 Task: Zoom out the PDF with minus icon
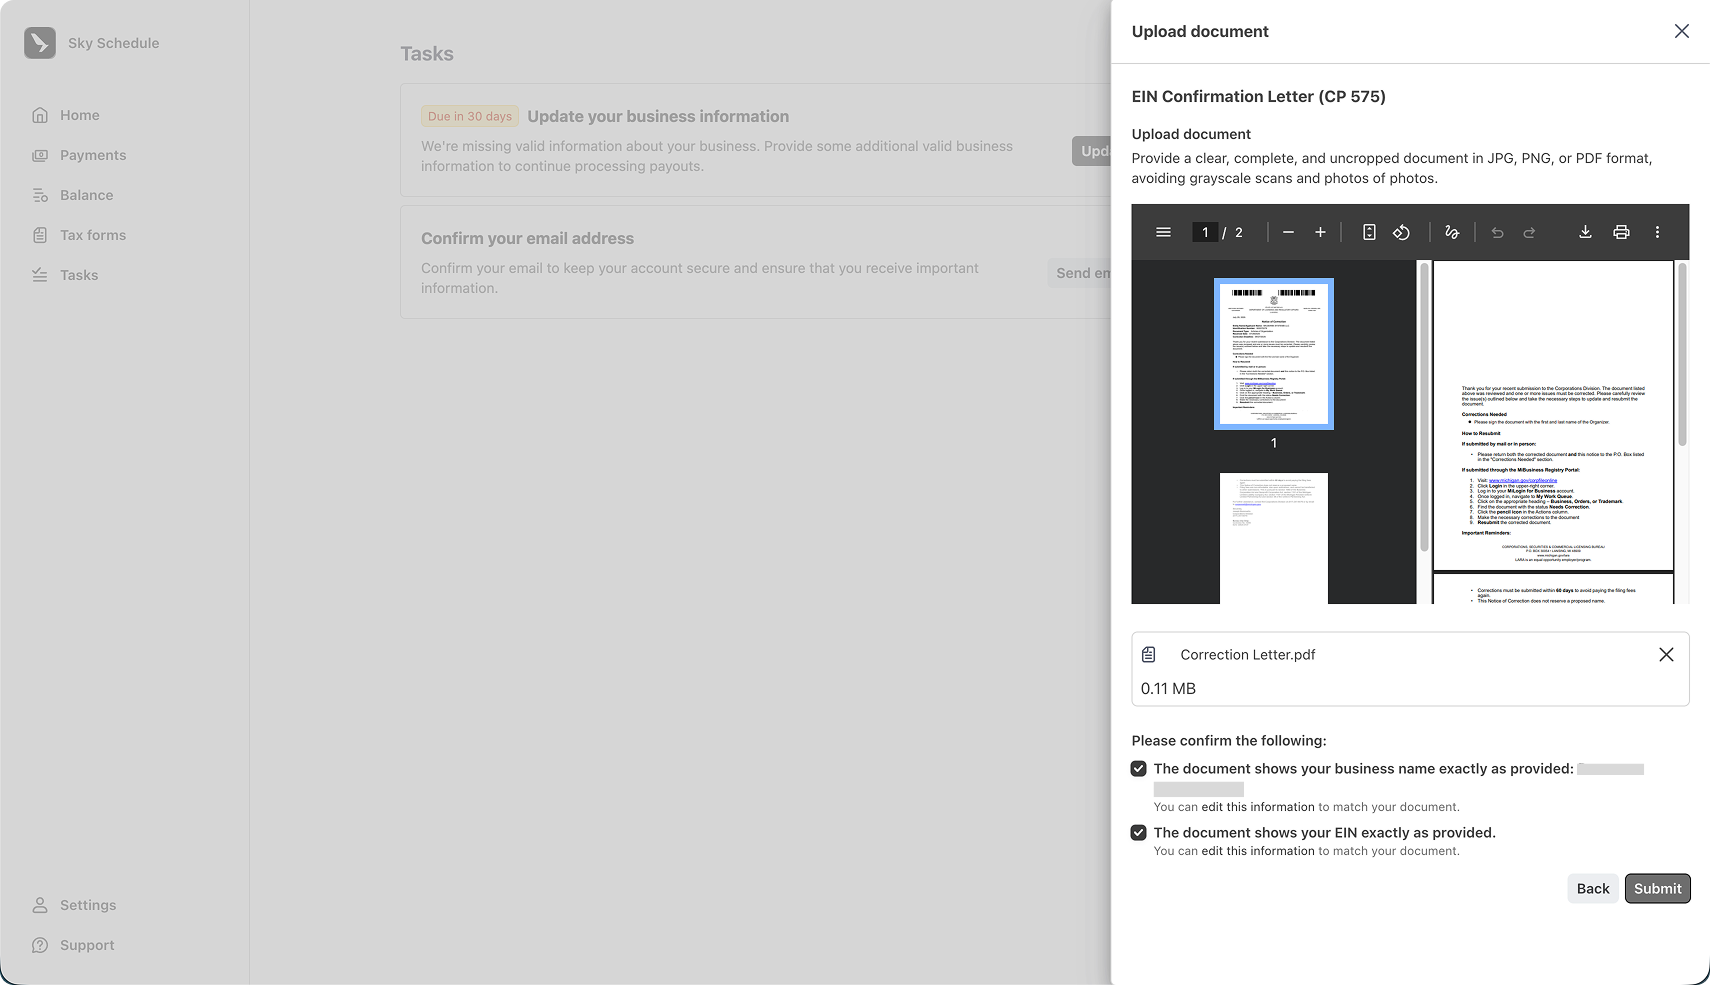[1288, 232]
